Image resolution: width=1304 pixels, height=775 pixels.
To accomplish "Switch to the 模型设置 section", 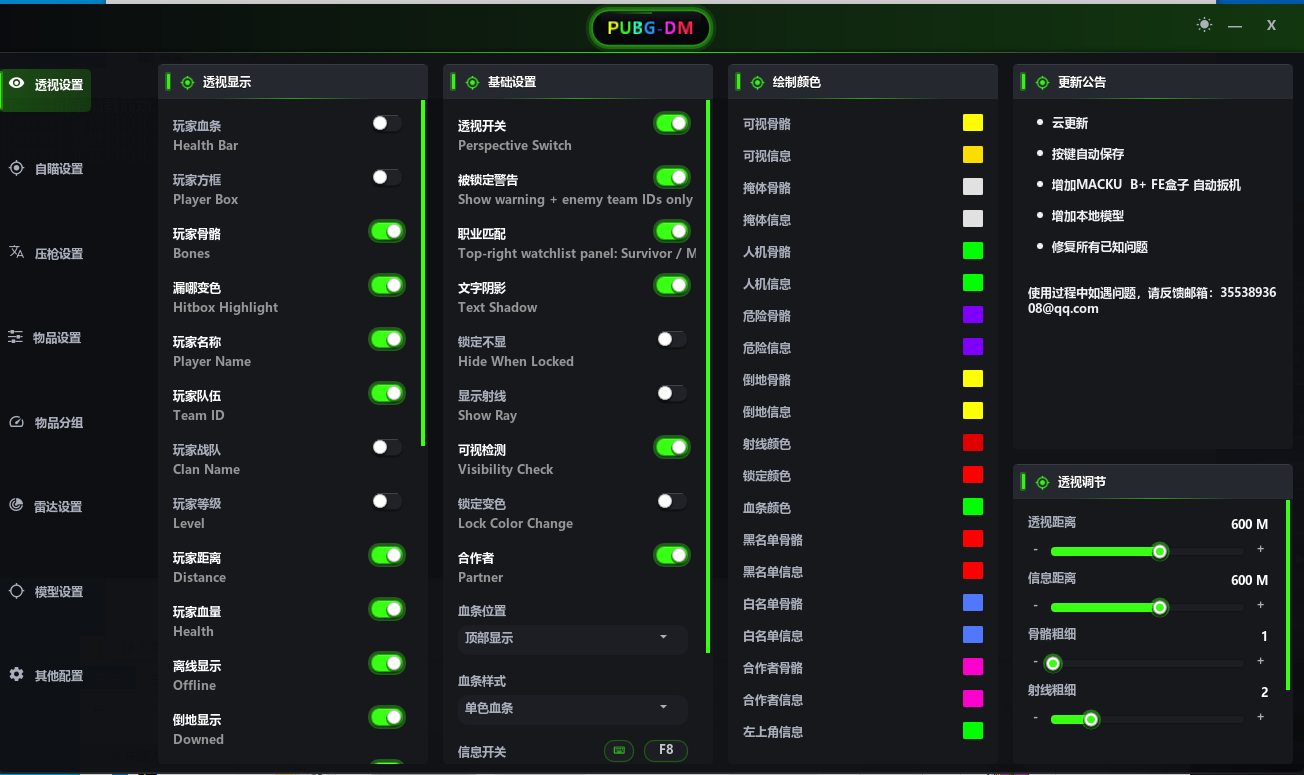I will [46, 591].
